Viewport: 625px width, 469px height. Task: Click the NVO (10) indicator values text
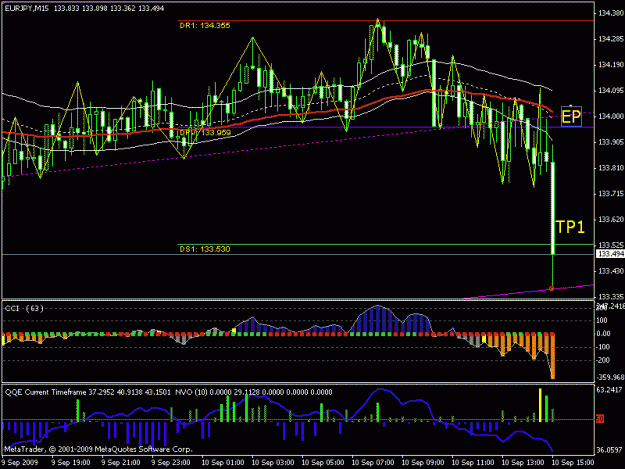click(254, 392)
